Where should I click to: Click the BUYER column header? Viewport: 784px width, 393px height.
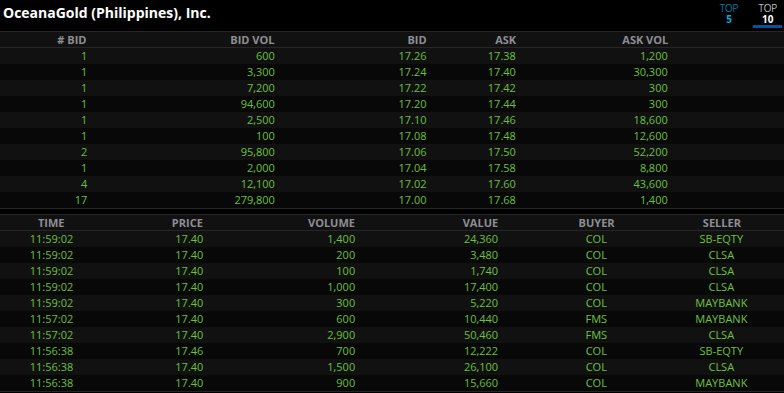pyautogui.click(x=596, y=223)
